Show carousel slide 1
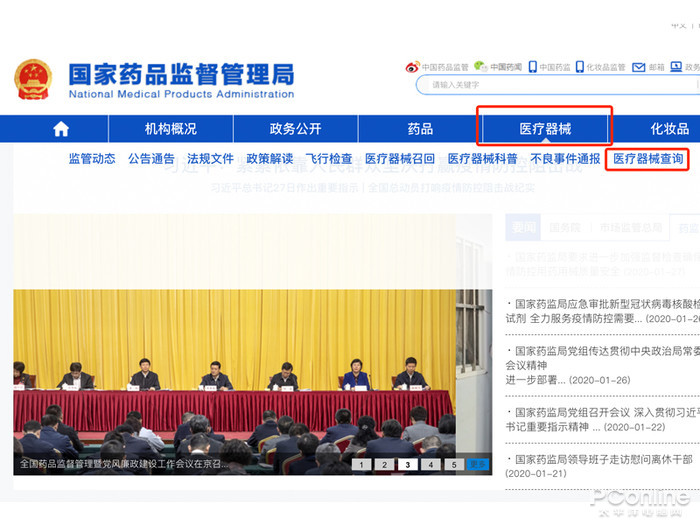 click(361, 464)
